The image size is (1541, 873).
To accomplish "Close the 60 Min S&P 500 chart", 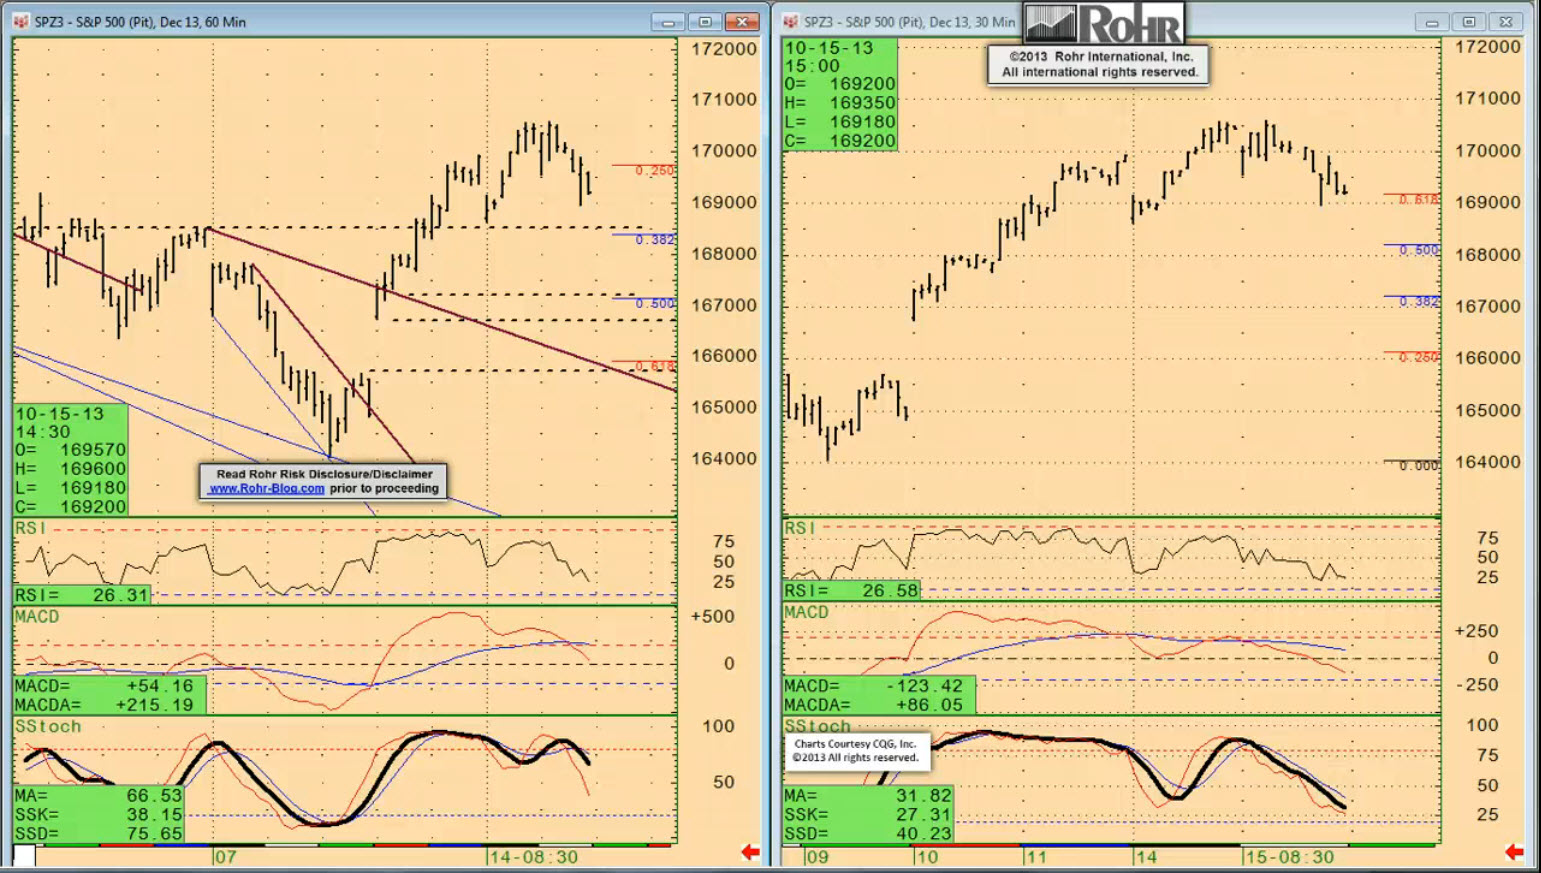I will [x=742, y=21].
